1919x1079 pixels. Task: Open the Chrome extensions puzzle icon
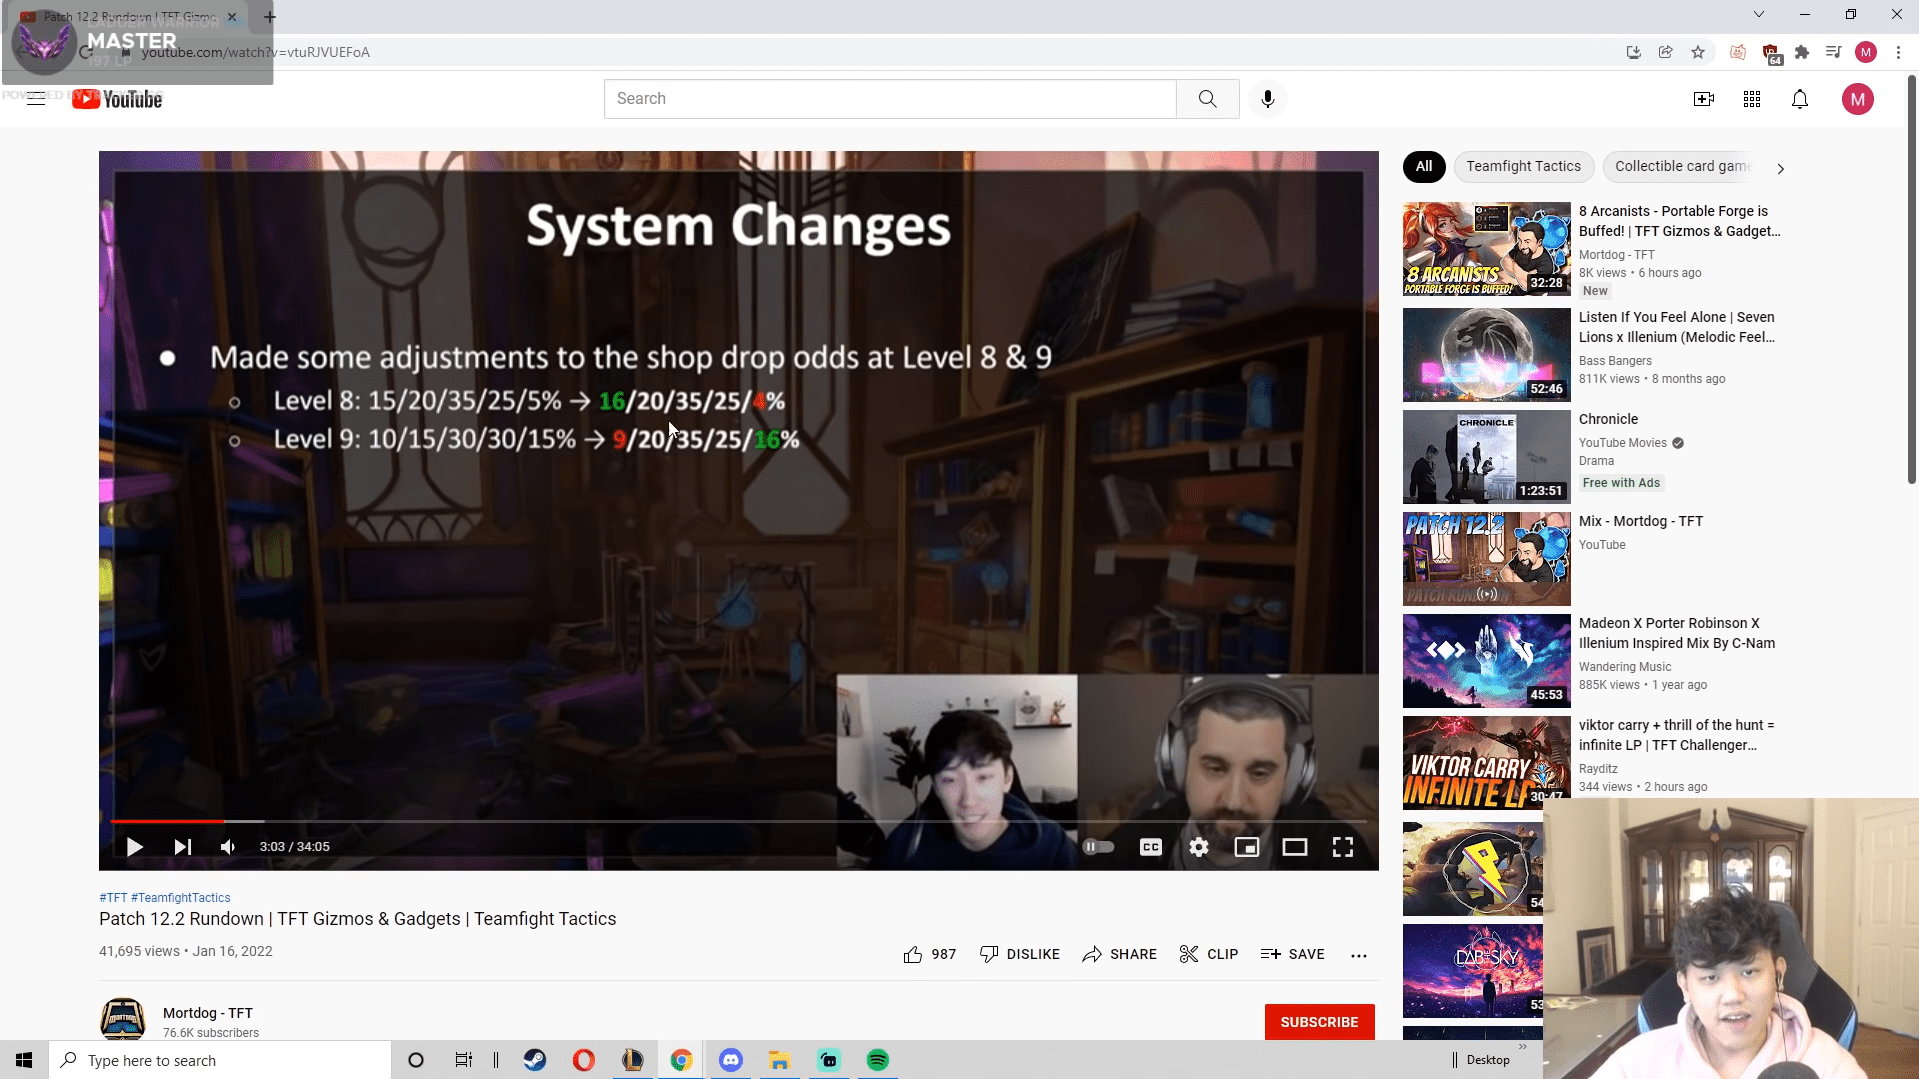coord(1802,52)
